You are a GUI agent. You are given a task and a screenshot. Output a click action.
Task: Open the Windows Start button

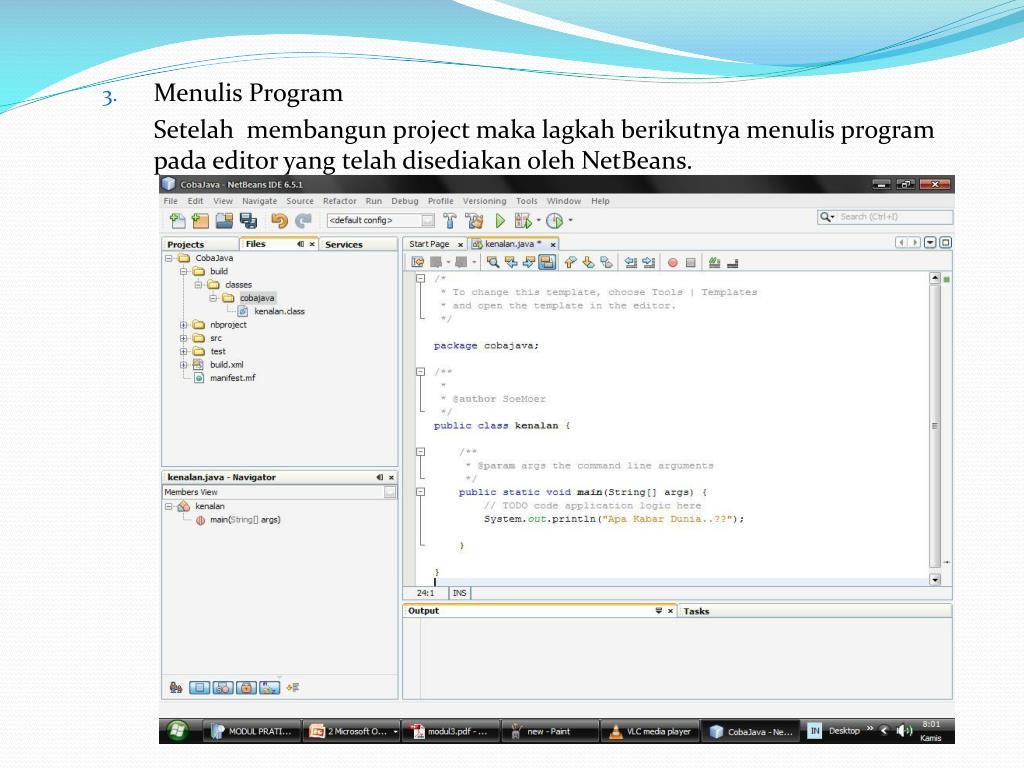[x=177, y=731]
